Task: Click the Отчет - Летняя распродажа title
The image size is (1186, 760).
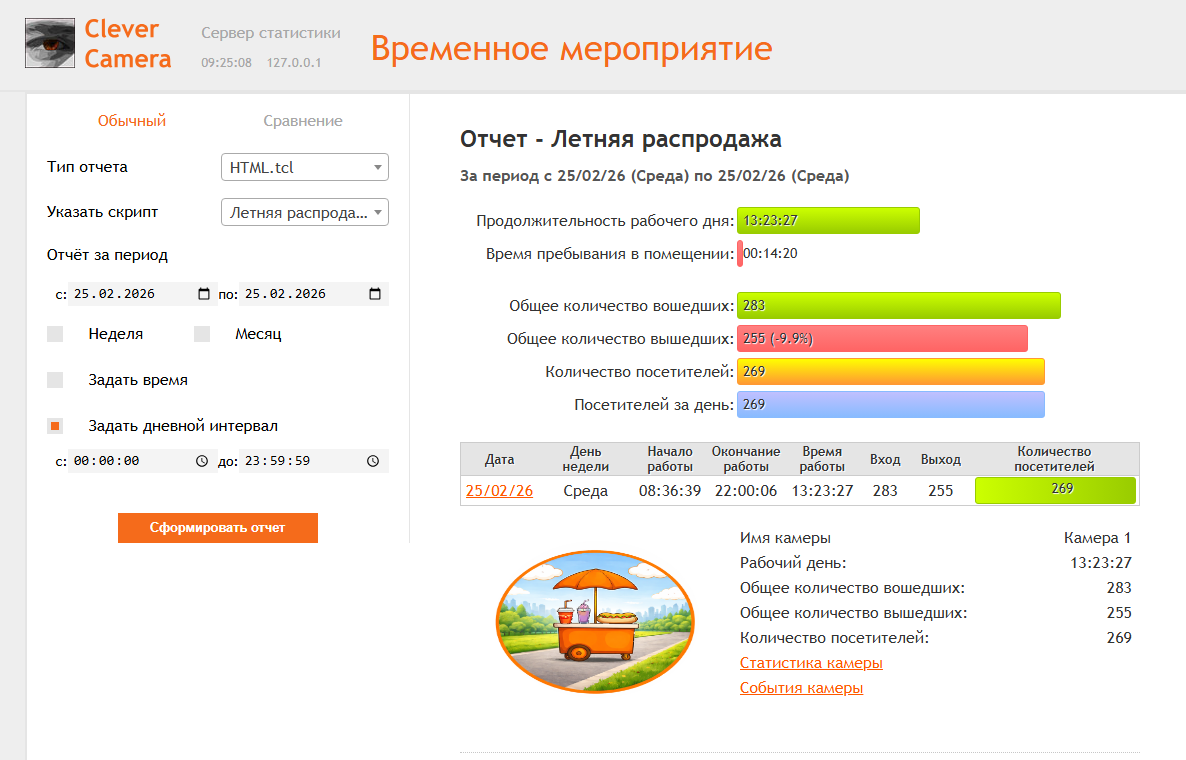Action: [x=621, y=139]
